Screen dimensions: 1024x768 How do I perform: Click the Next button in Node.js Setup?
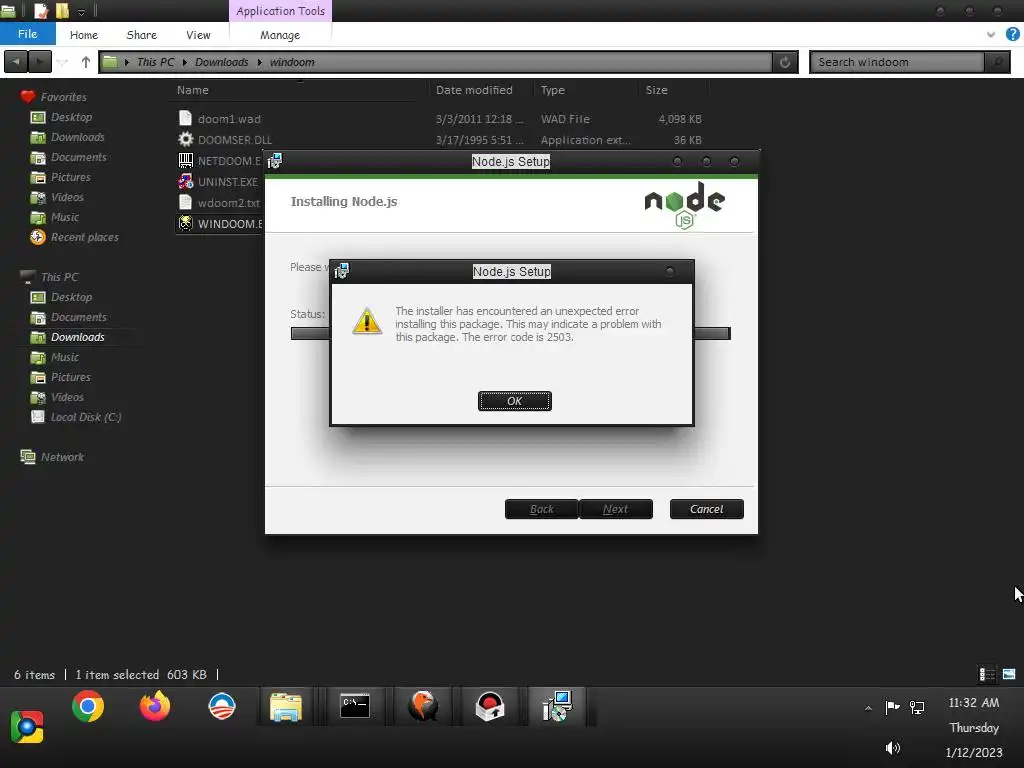click(x=615, y=509)
